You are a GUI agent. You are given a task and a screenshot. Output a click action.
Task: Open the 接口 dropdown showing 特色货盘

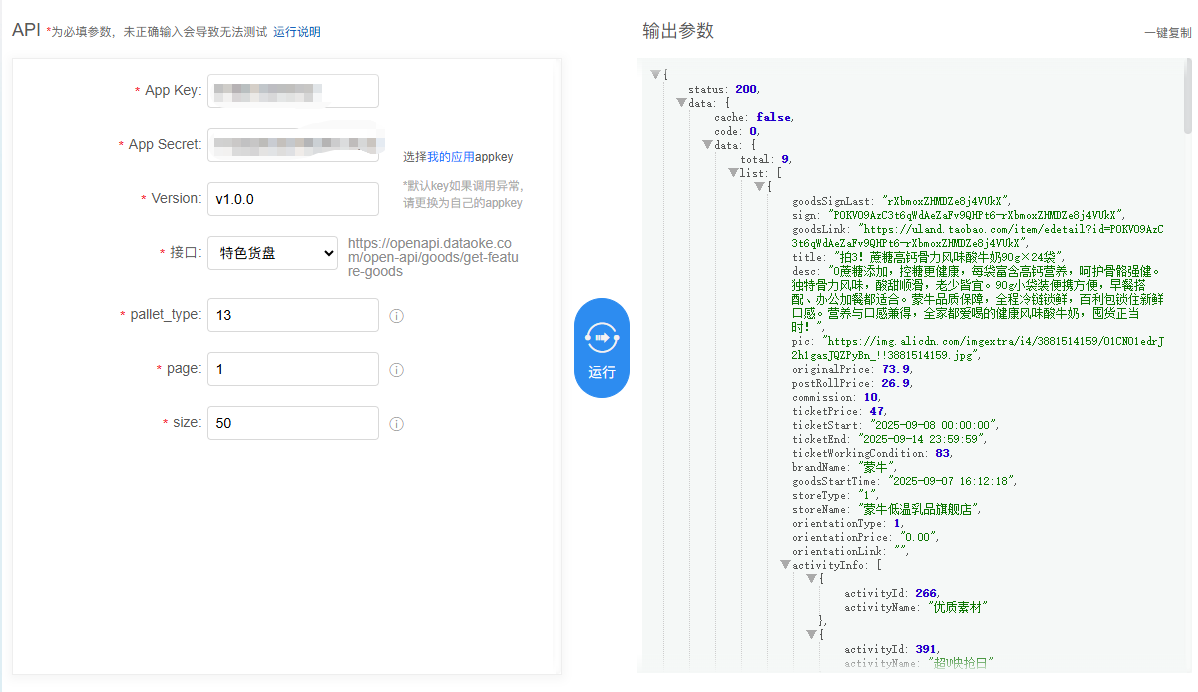click(273, 253)
